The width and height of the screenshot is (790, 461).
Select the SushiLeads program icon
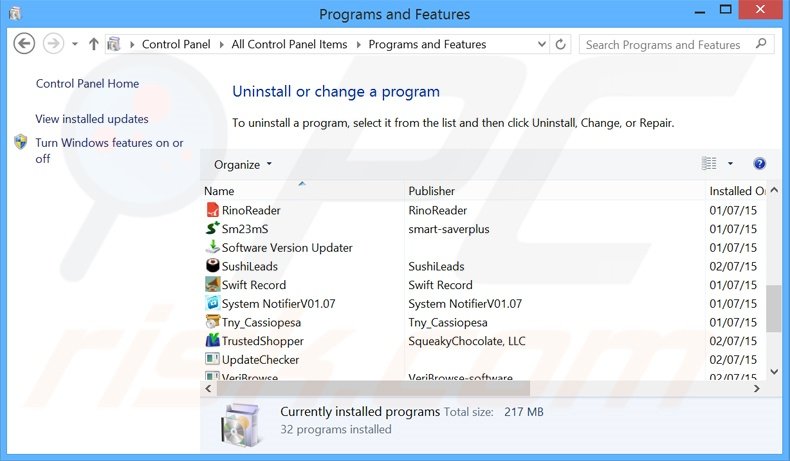[213, 266]
